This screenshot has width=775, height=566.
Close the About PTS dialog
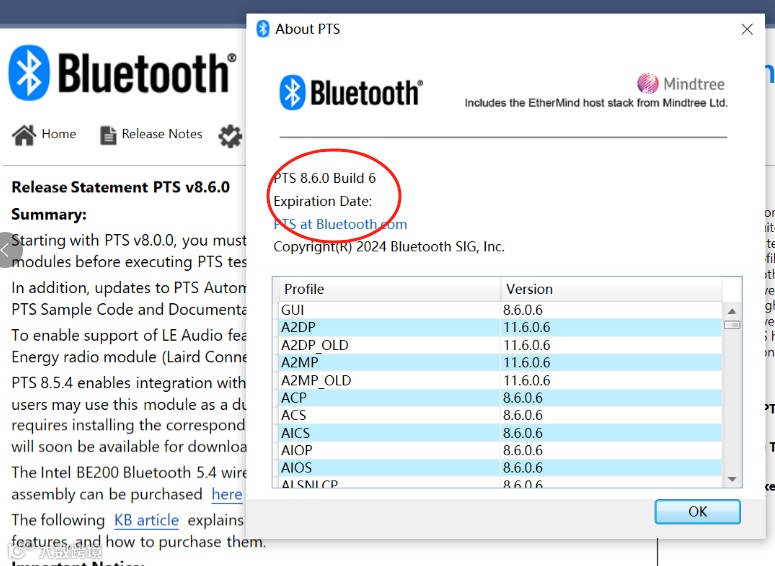coord(747,30)
